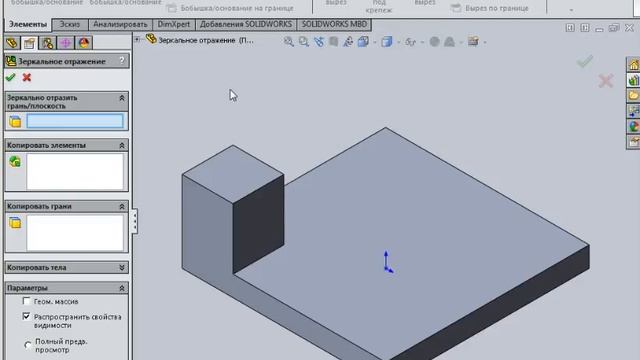
Task: Accept feature with viewport corner green checkmark
Action: coord(584,62)
